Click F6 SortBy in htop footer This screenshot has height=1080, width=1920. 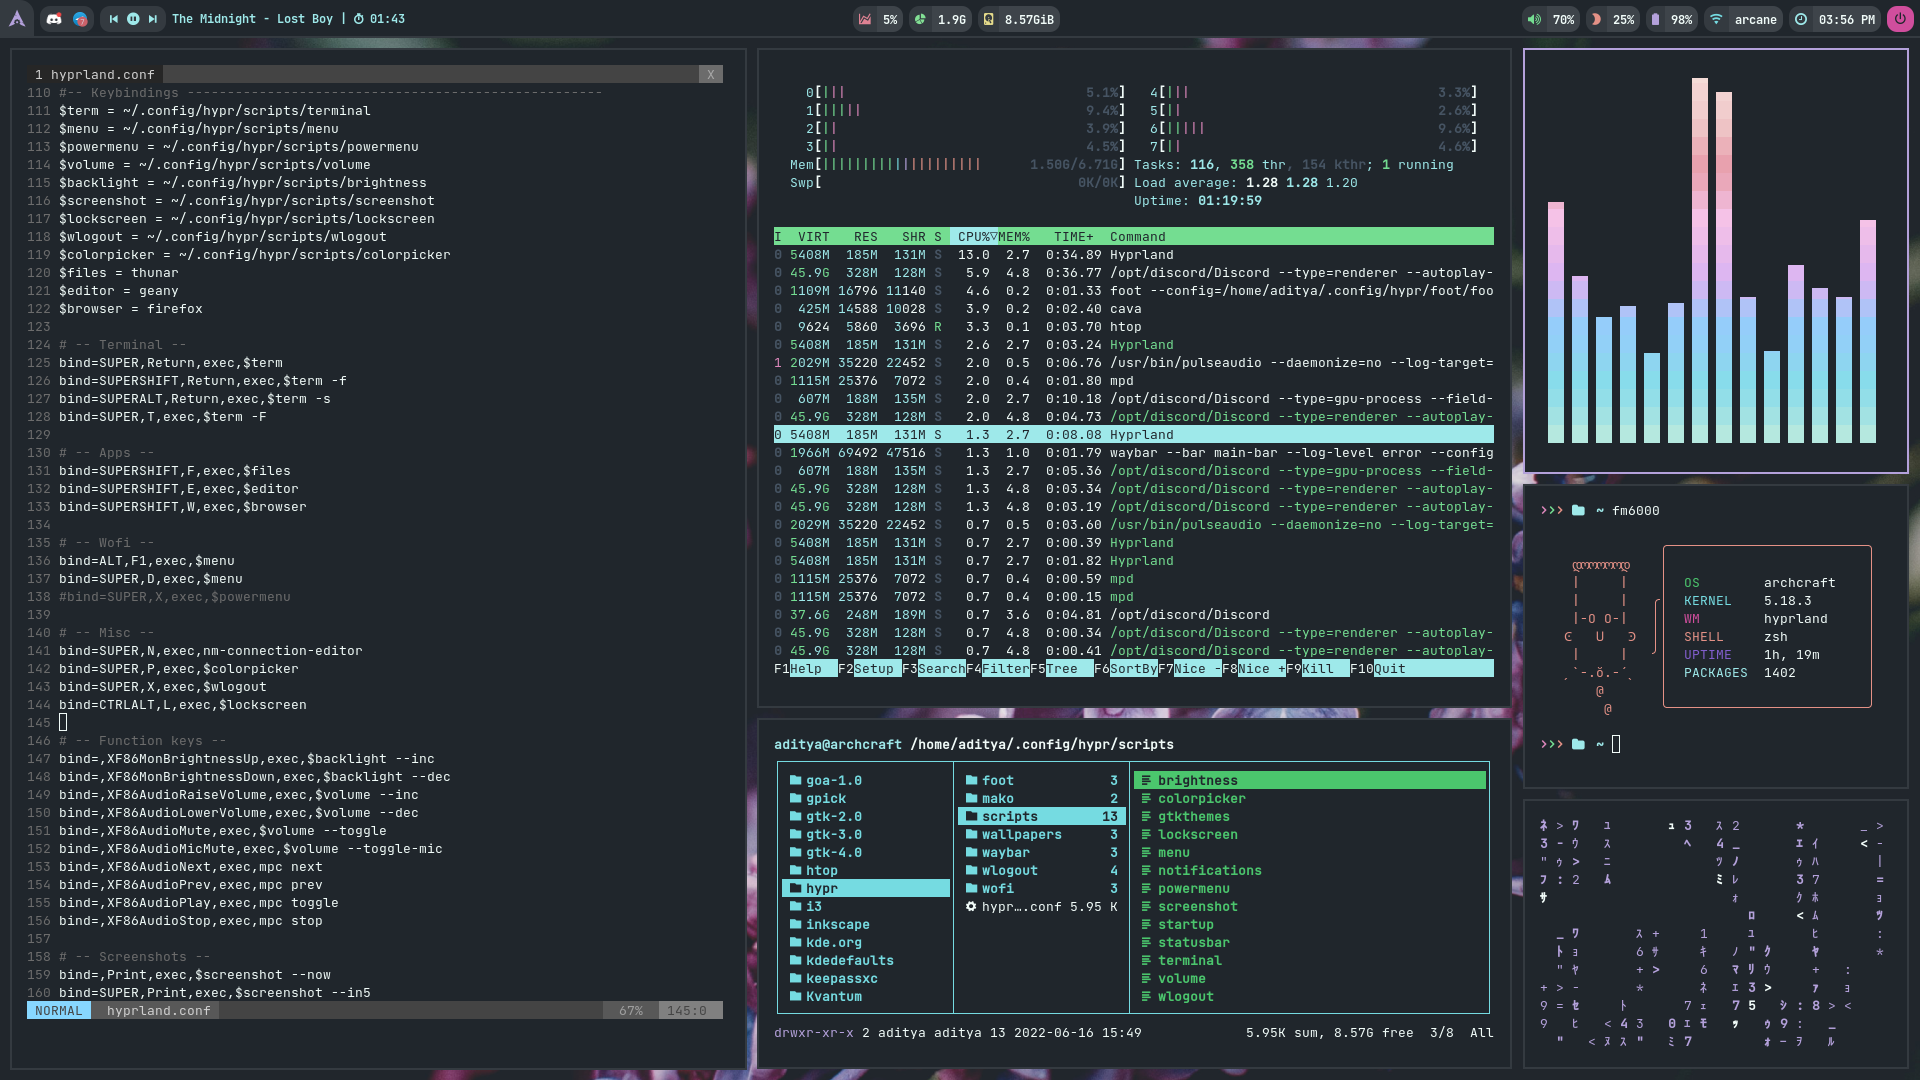[1125, 669]
